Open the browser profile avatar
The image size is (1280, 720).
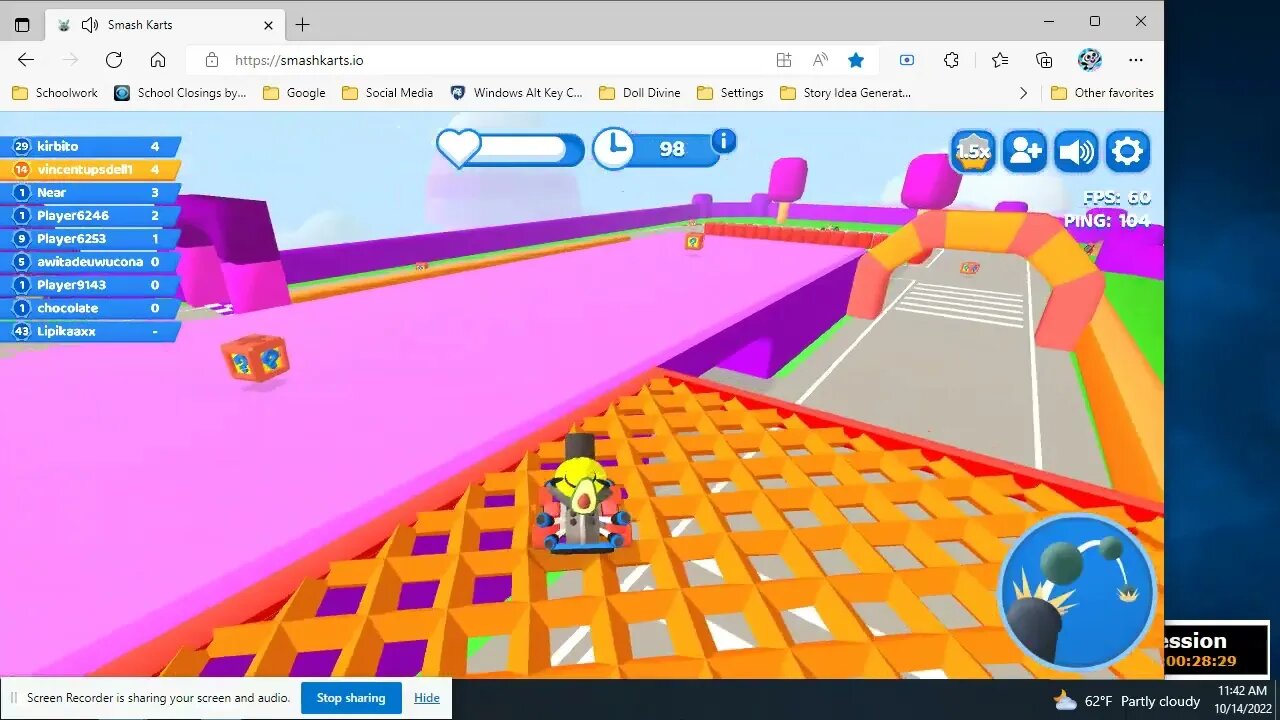click(1090, 60)
